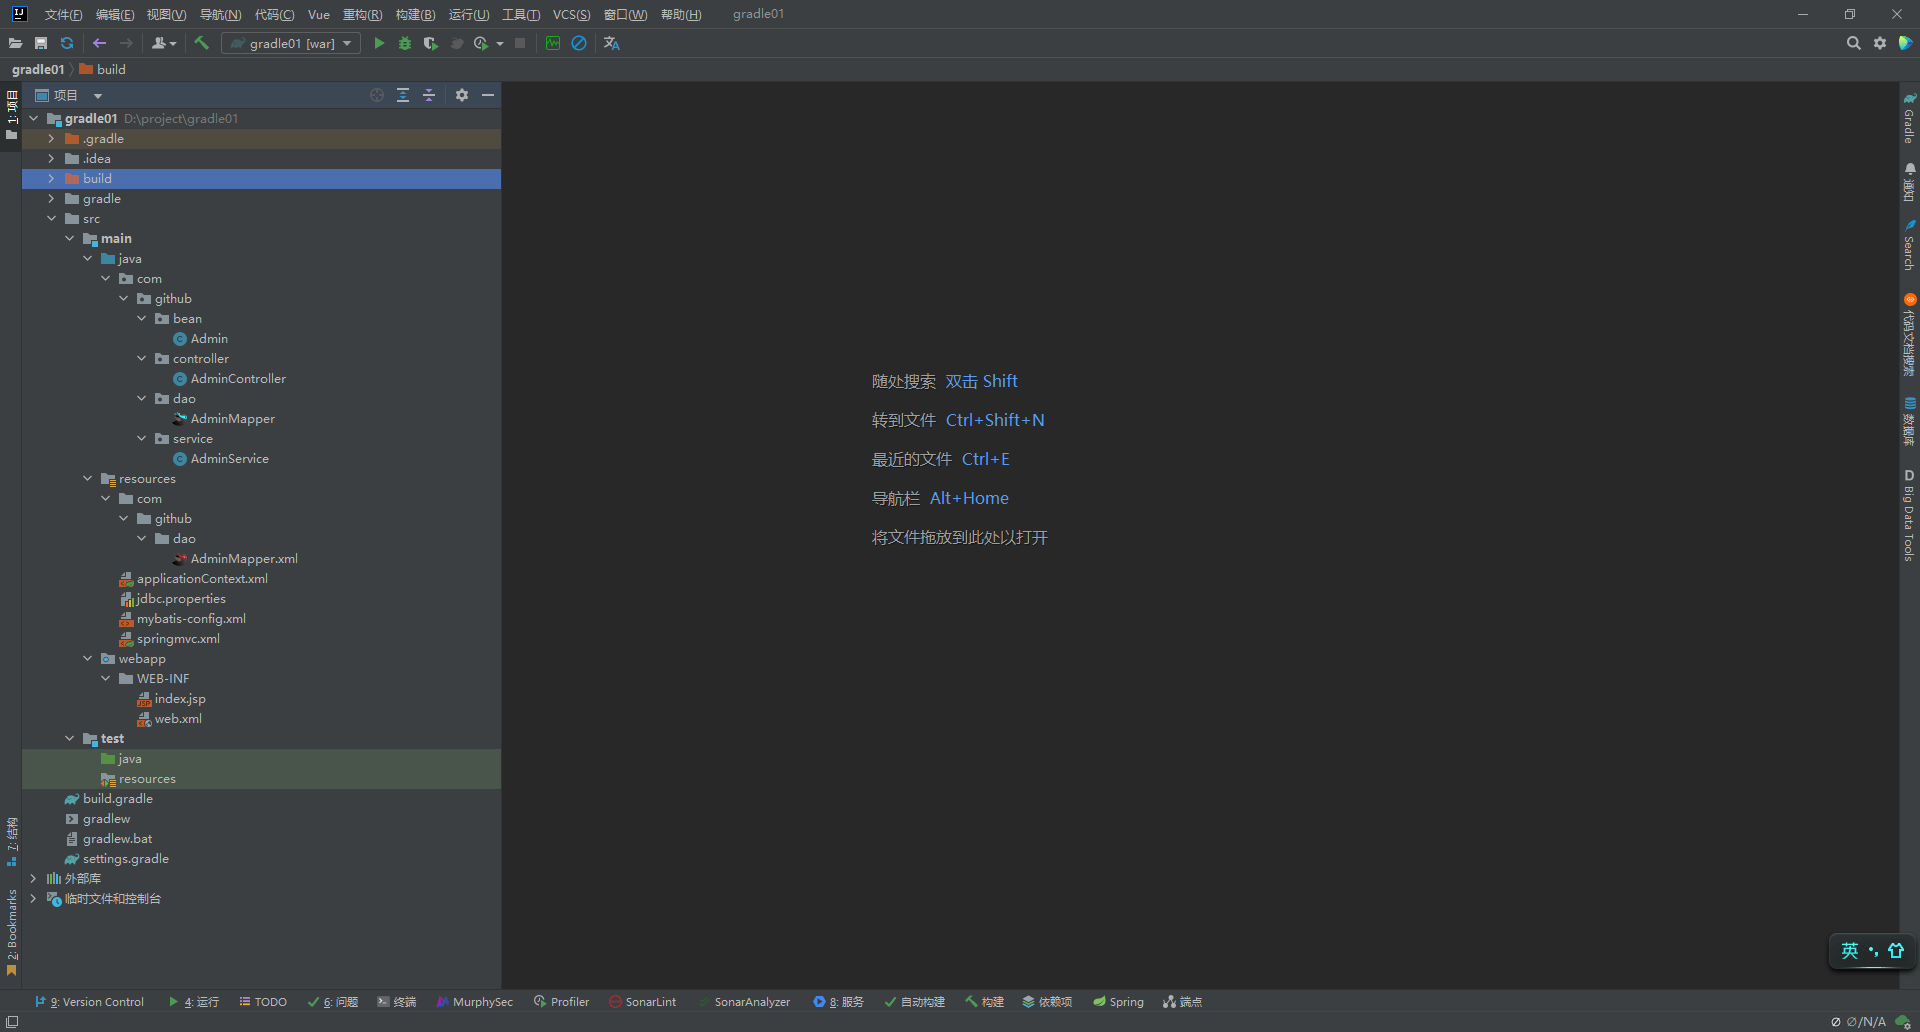Click the Back navigation arrow
1920x1032 pixels.
point(99,43)
